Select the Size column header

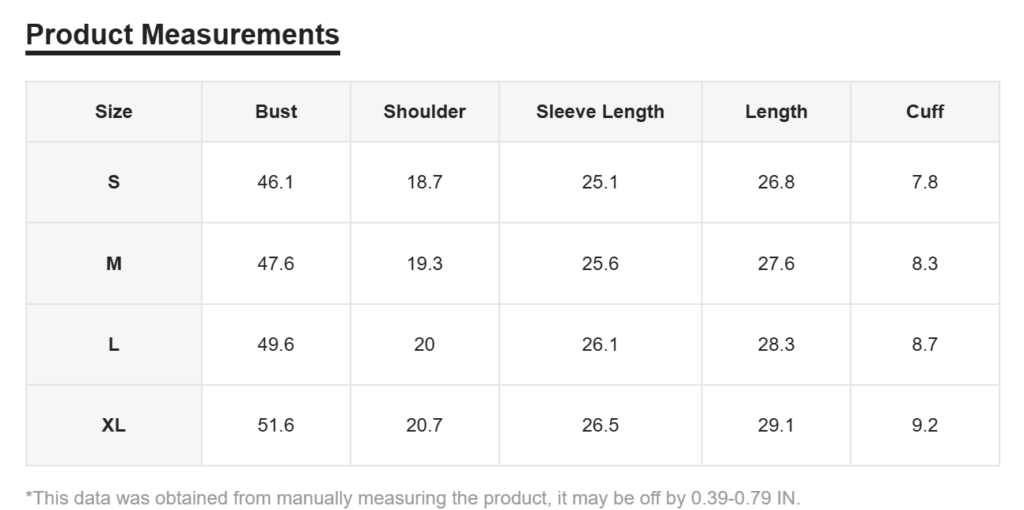pyautogui.click(x=114, y=112)
